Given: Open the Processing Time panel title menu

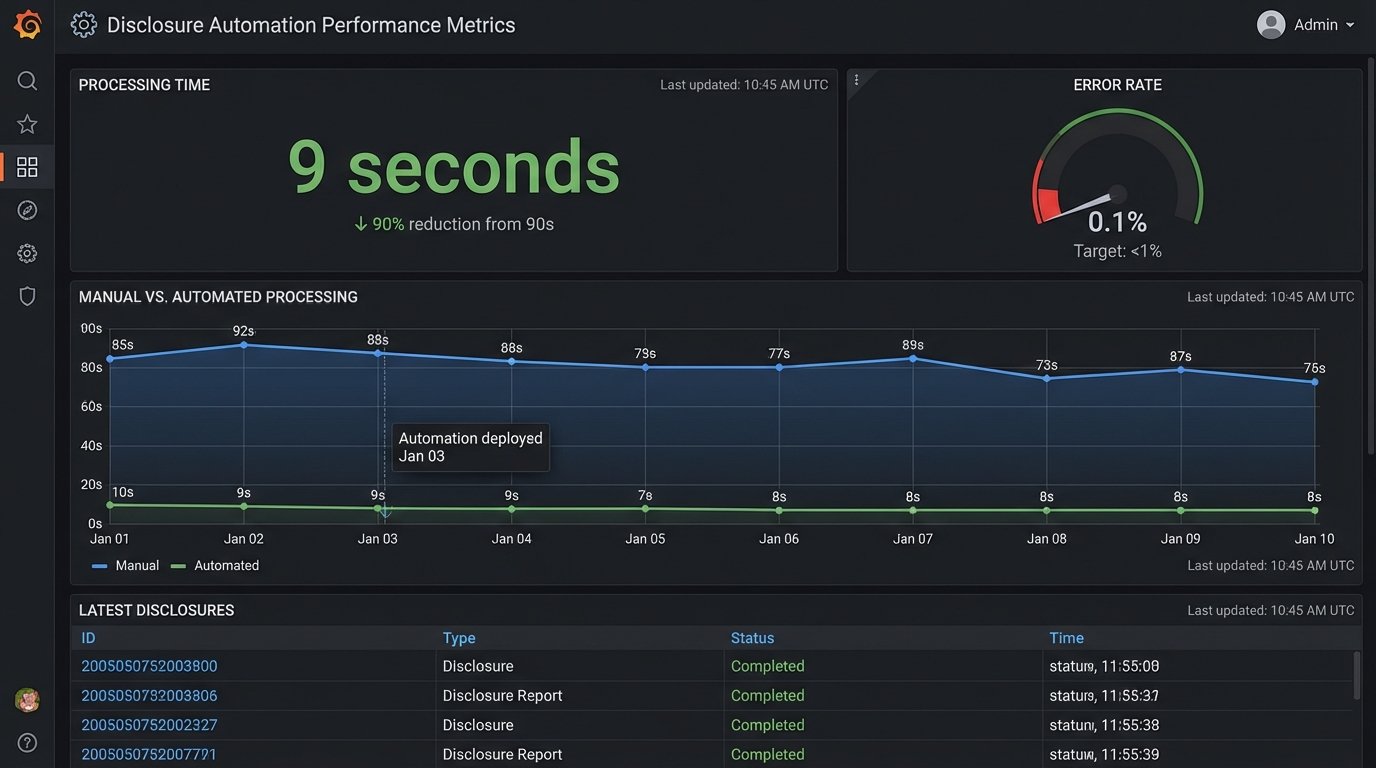Looking at the screenshot, I should point(143,84).
